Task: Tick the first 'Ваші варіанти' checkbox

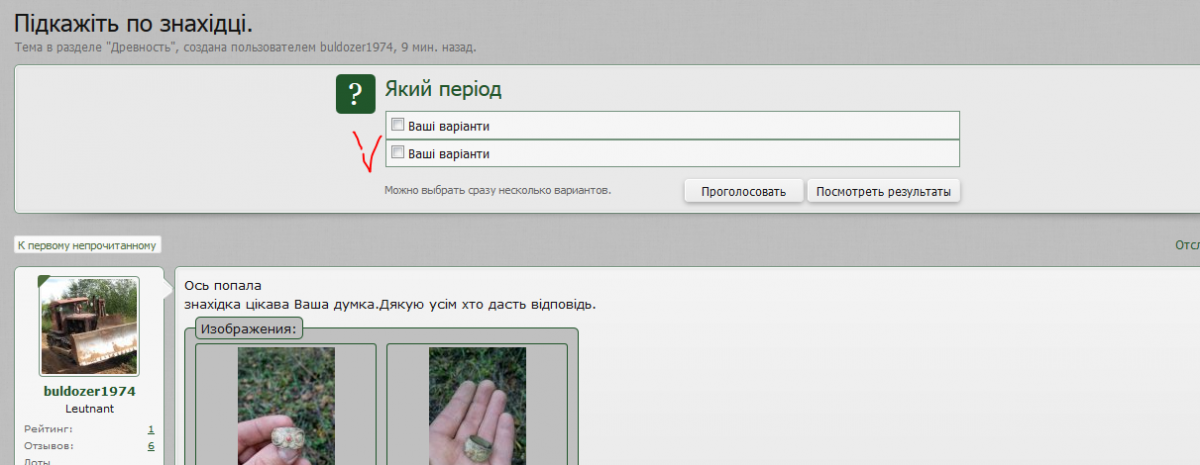Action: pos(397,125)
